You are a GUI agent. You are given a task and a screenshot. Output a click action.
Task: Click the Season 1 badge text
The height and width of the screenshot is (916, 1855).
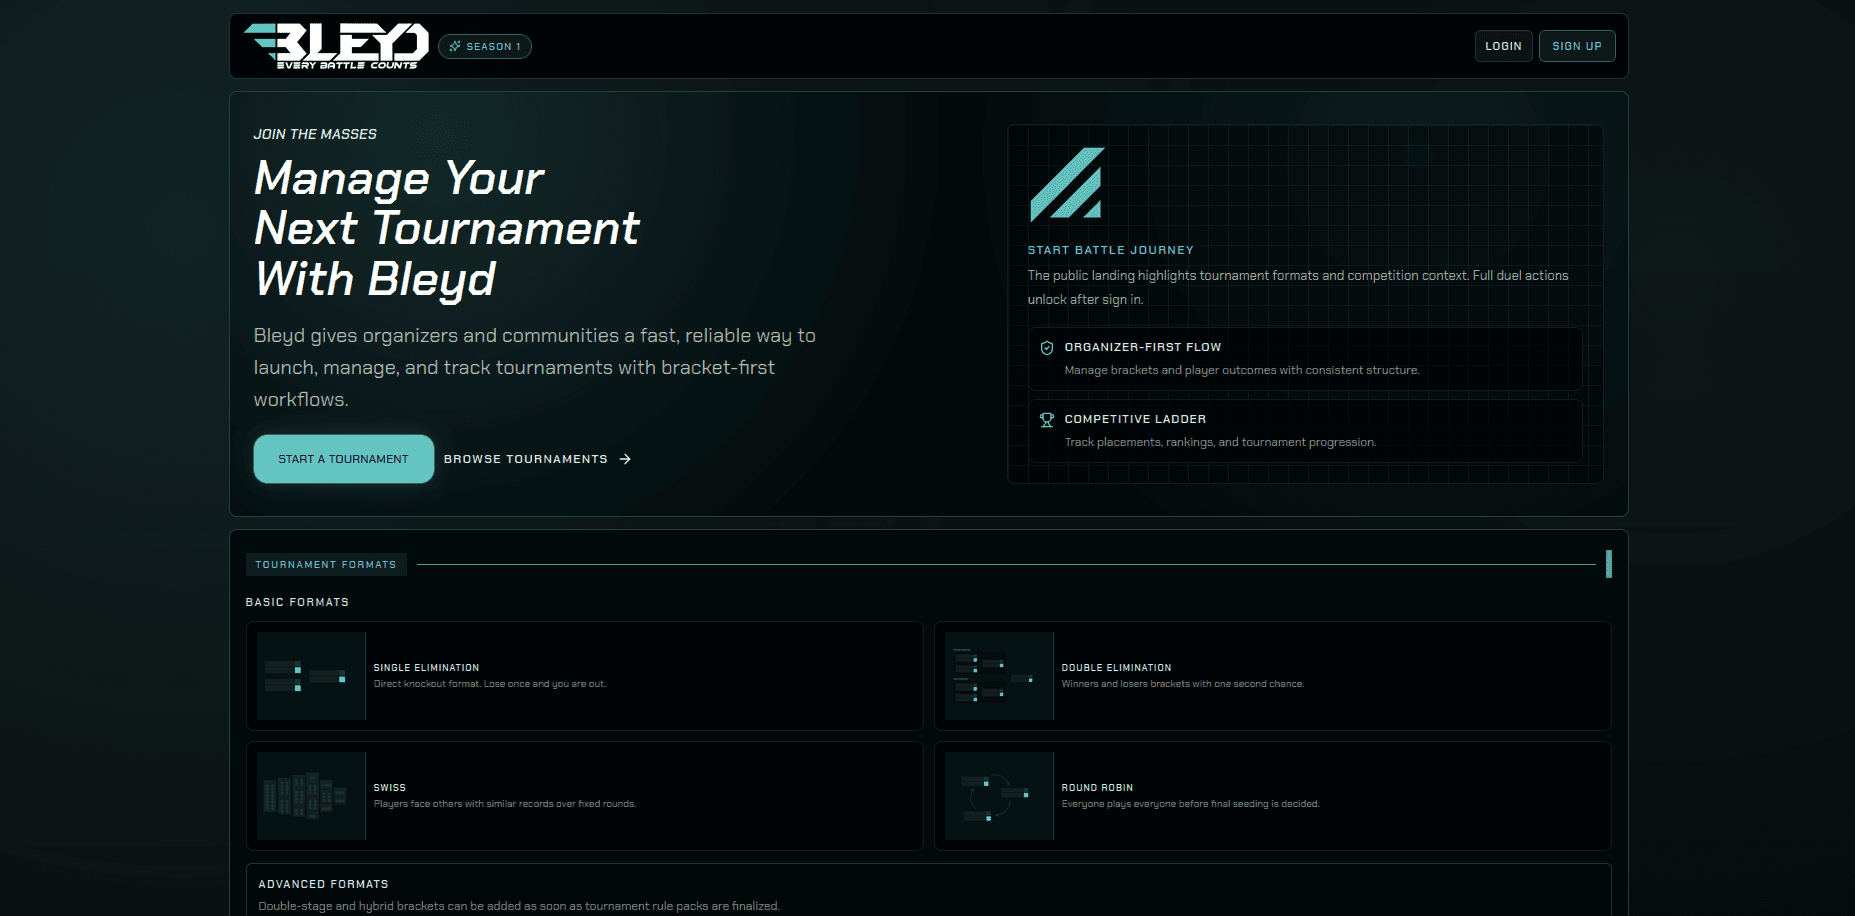(x=493, y=46)
